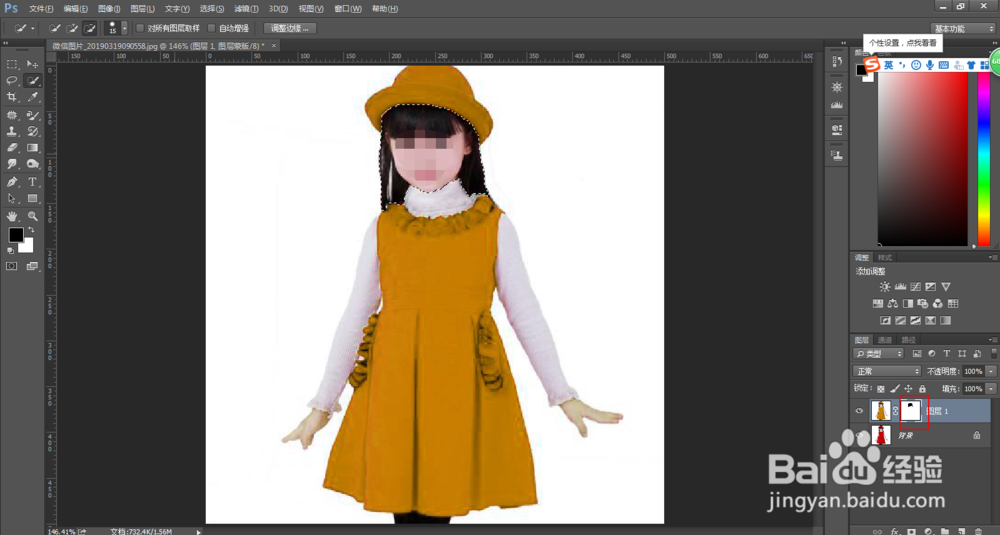The width and height of the screenshot is (1000, 535).
Task: Choose Subtract from Selection mode
Action: point(89,28)
